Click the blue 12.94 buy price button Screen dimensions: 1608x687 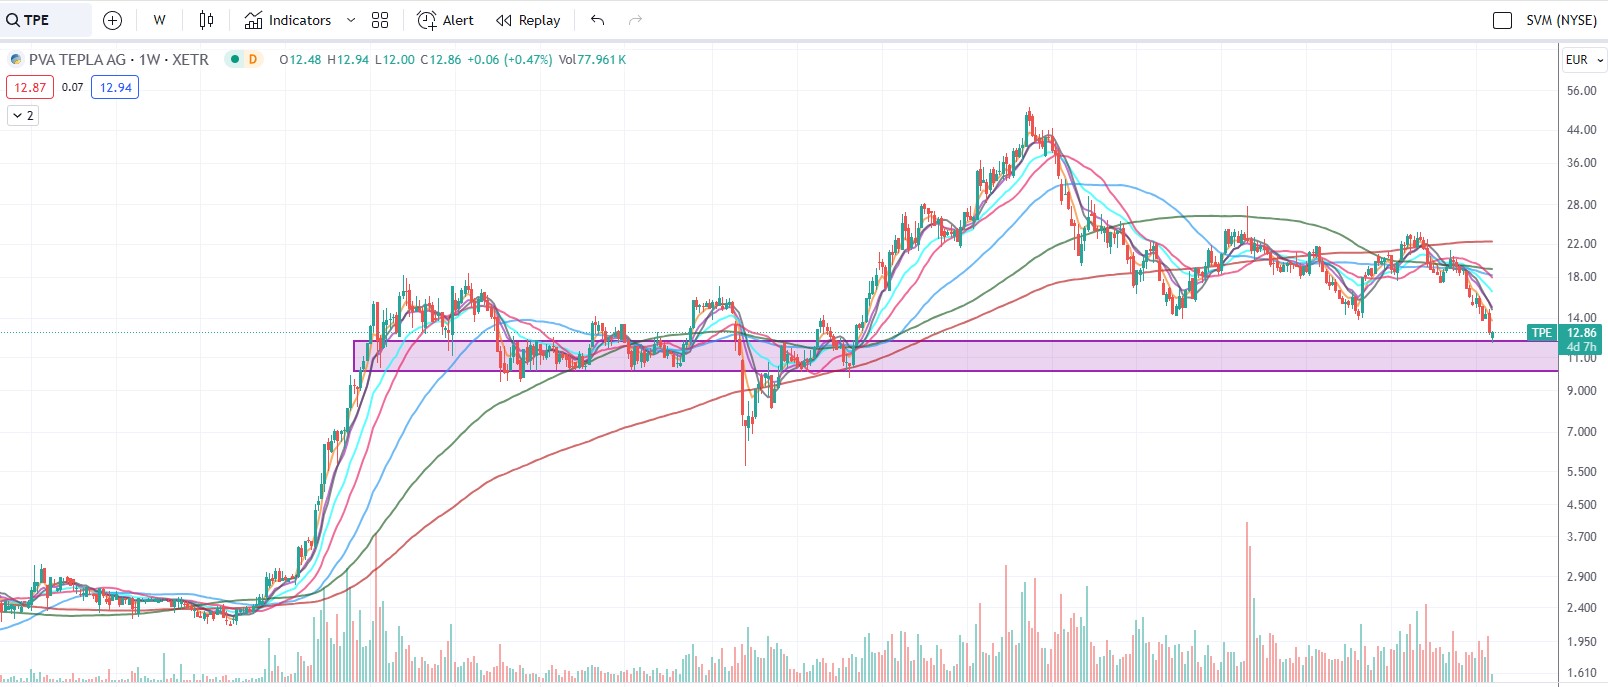click(x=116, y=88)
